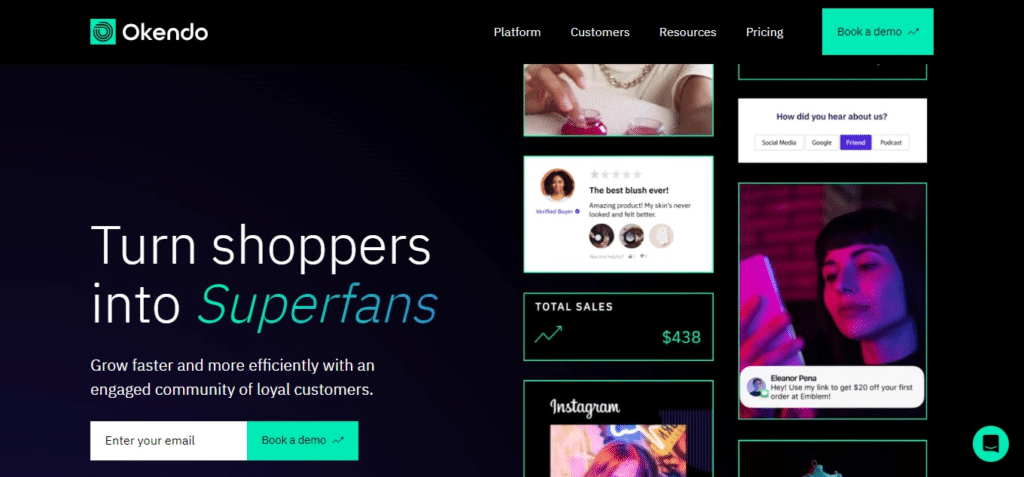This screenshot has height=477, width=1024.
Task: Click the Okendo logo icon
Action: pyautogui.click(x=103, y=31)
